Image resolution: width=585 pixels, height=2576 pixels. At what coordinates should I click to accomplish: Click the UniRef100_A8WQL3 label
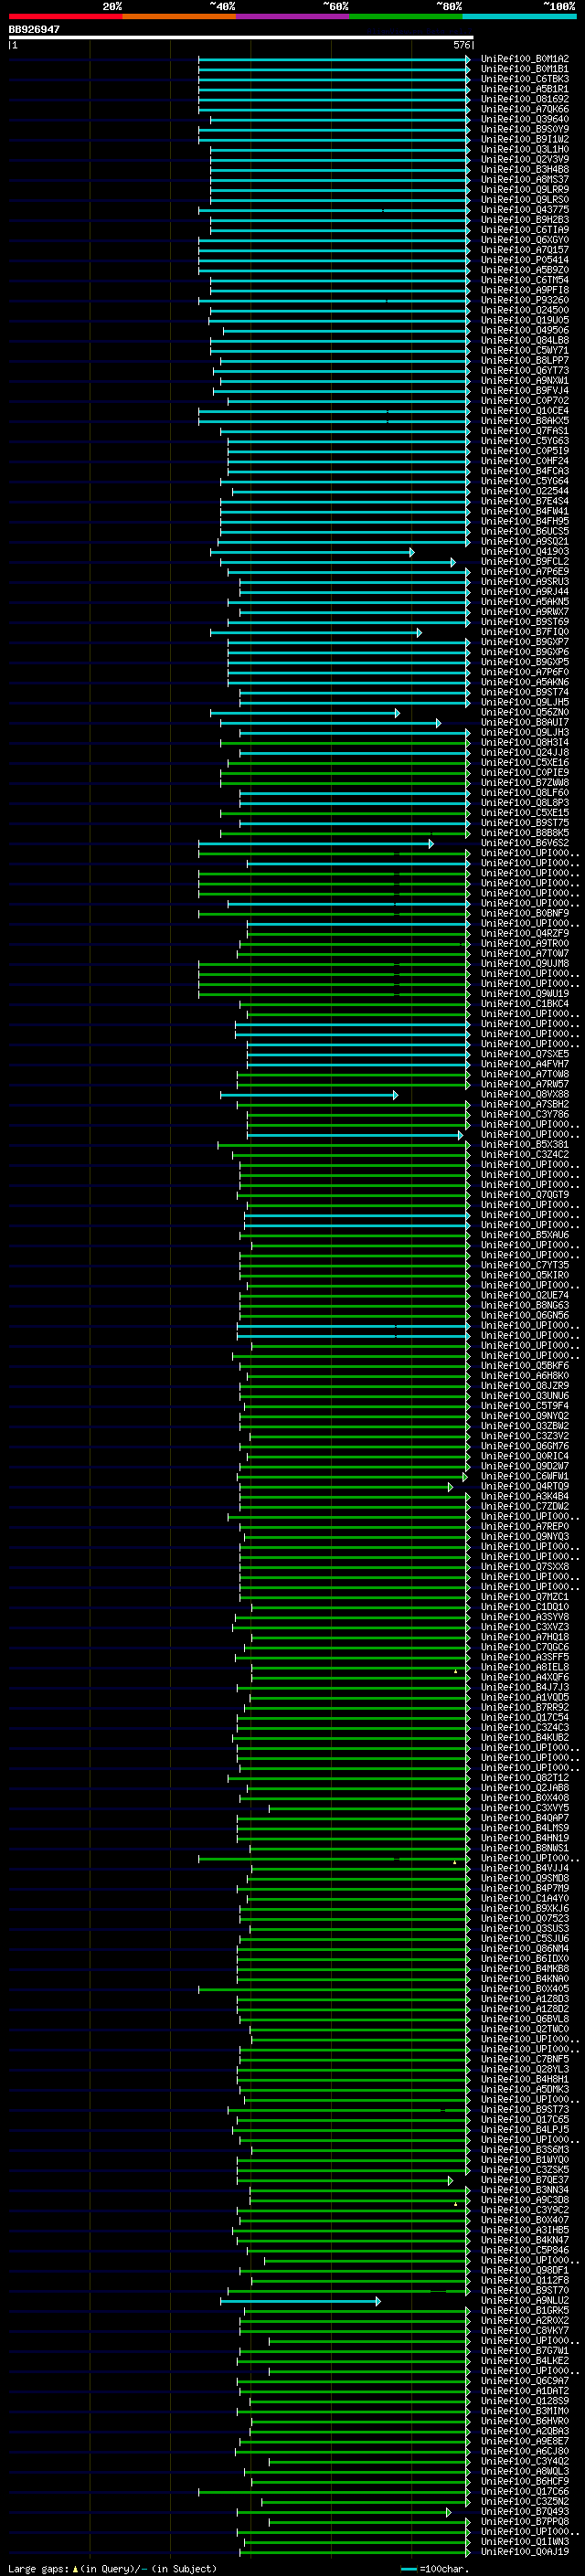525,2471
